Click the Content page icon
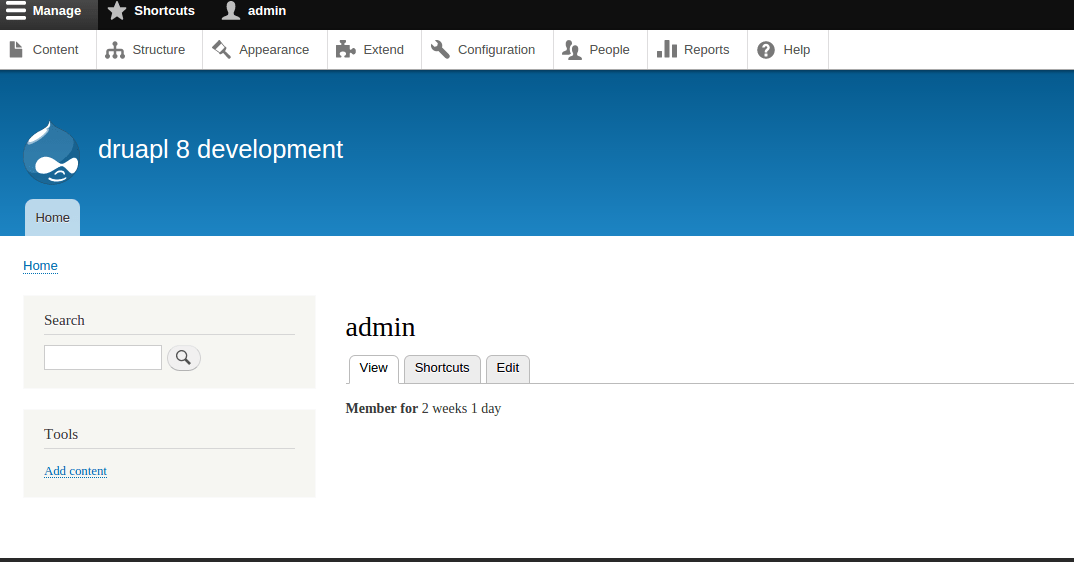This screenshot has width=1074, height=562. [x=16, y=49]
